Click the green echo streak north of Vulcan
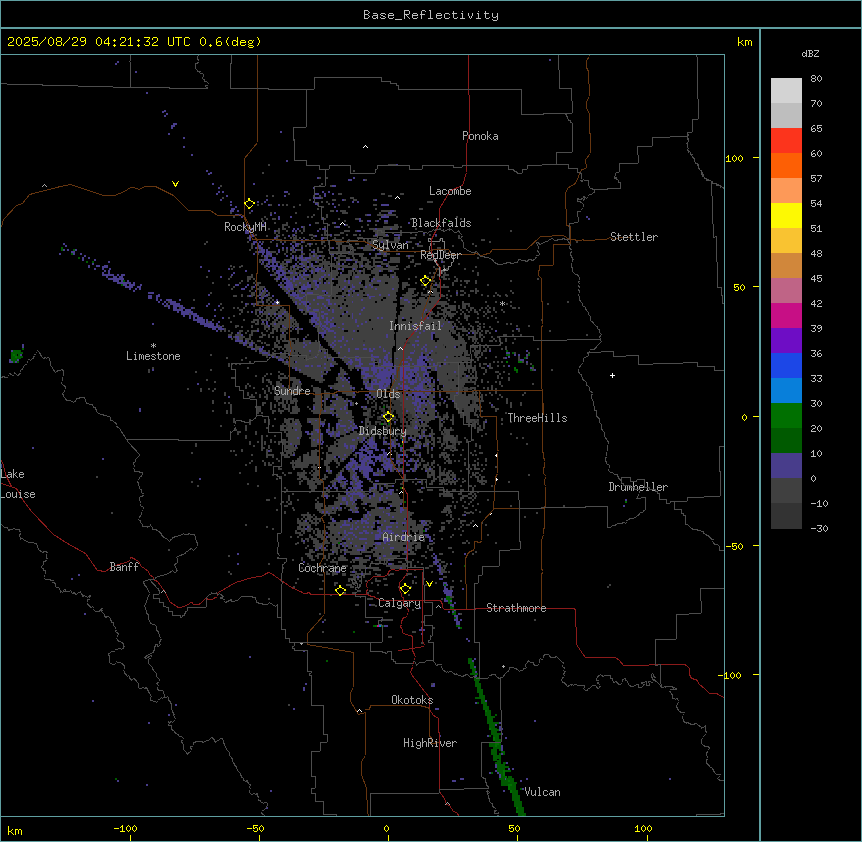Viewport: 862px width, 842px height. pos(496,739)
